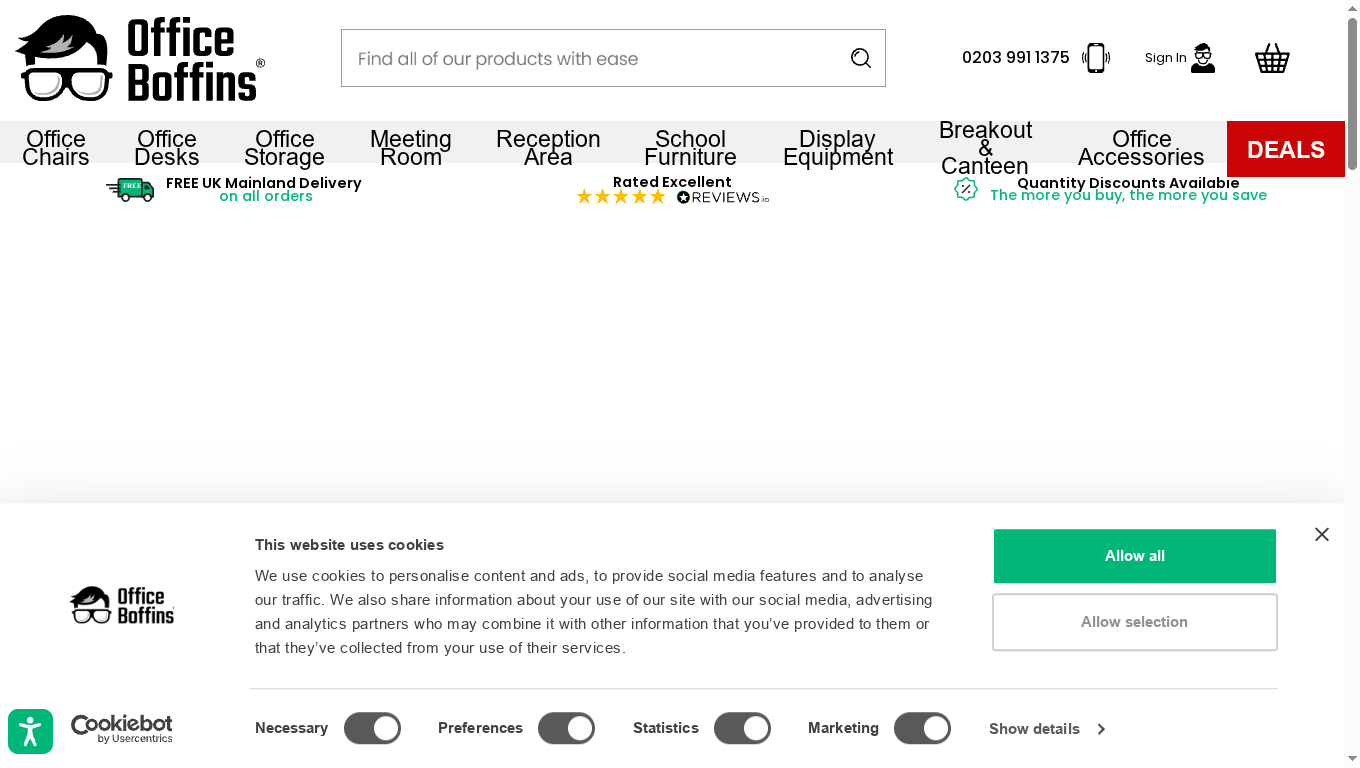
Task: Click the Office Boffins header logo
Action: pyautogui.click(x=137, y=57)
